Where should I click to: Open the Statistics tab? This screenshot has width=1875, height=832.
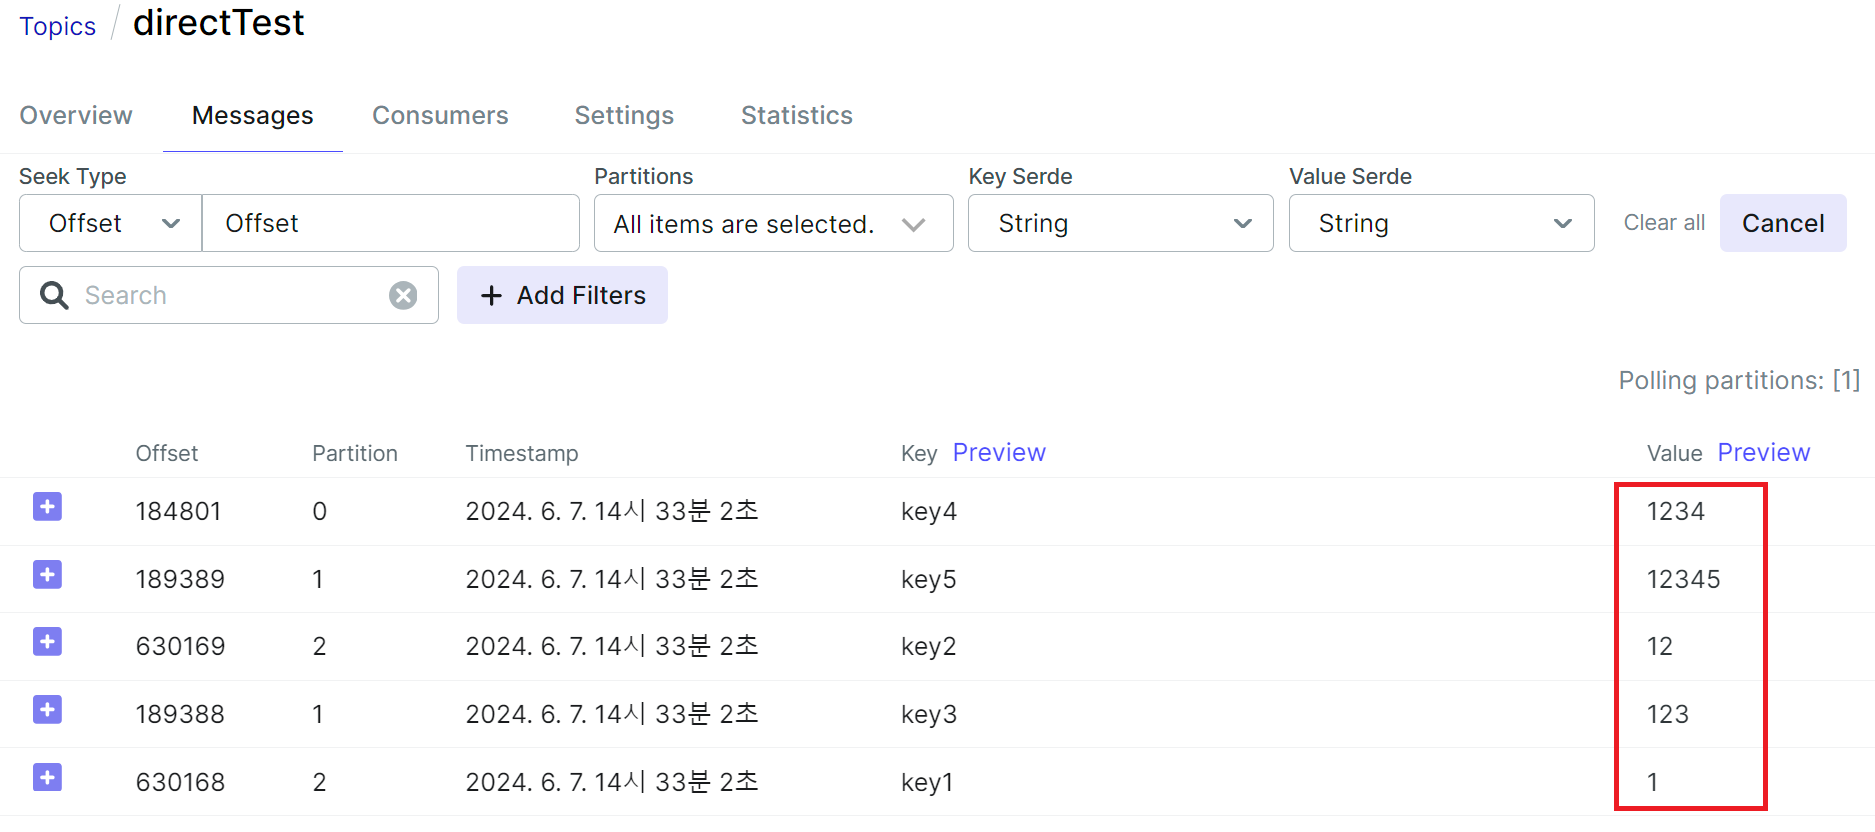pos(796,116)
